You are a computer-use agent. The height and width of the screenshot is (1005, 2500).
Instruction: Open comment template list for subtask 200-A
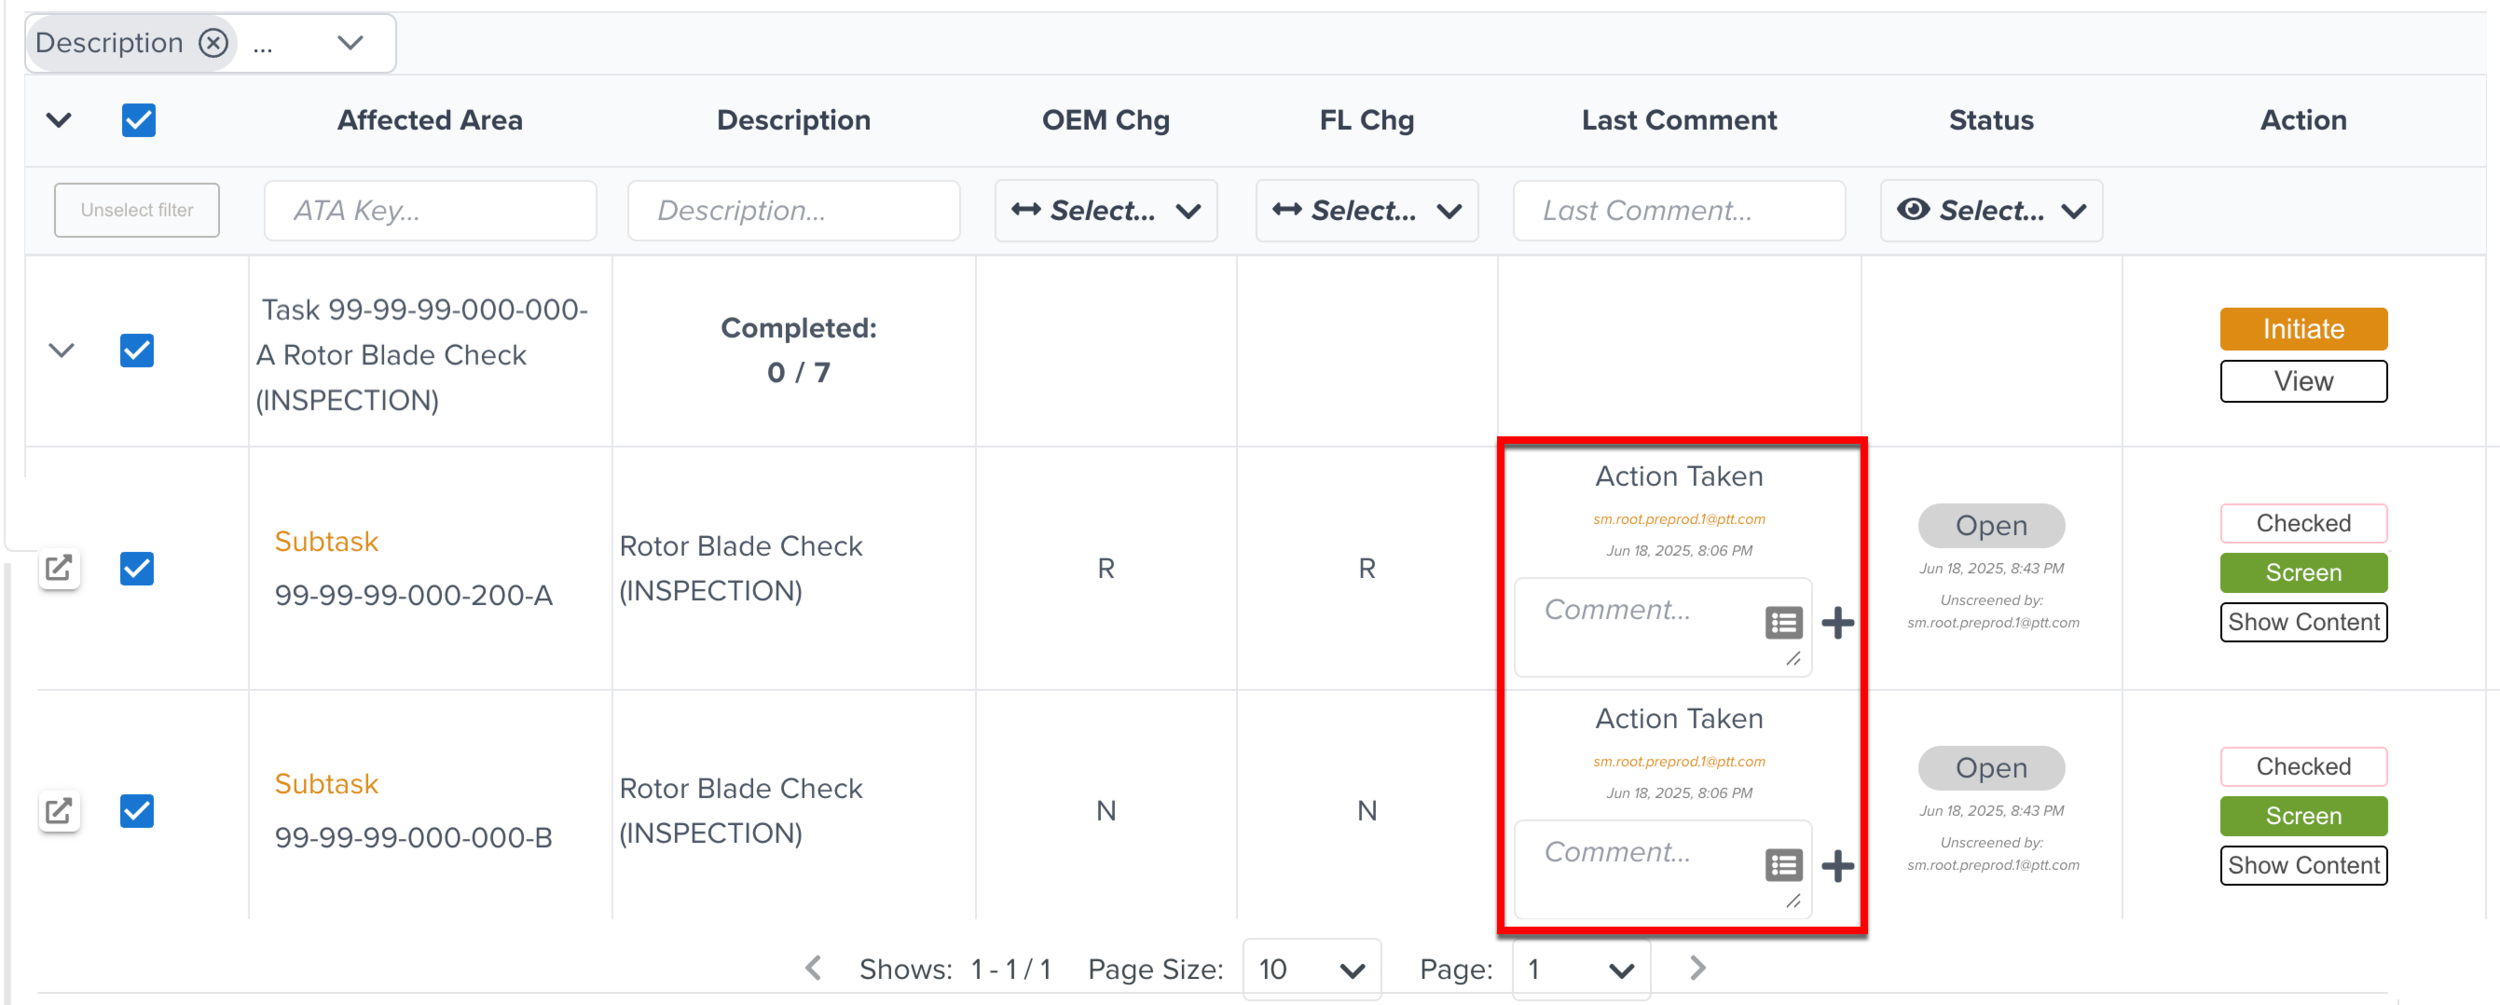tap(1783, 623)
